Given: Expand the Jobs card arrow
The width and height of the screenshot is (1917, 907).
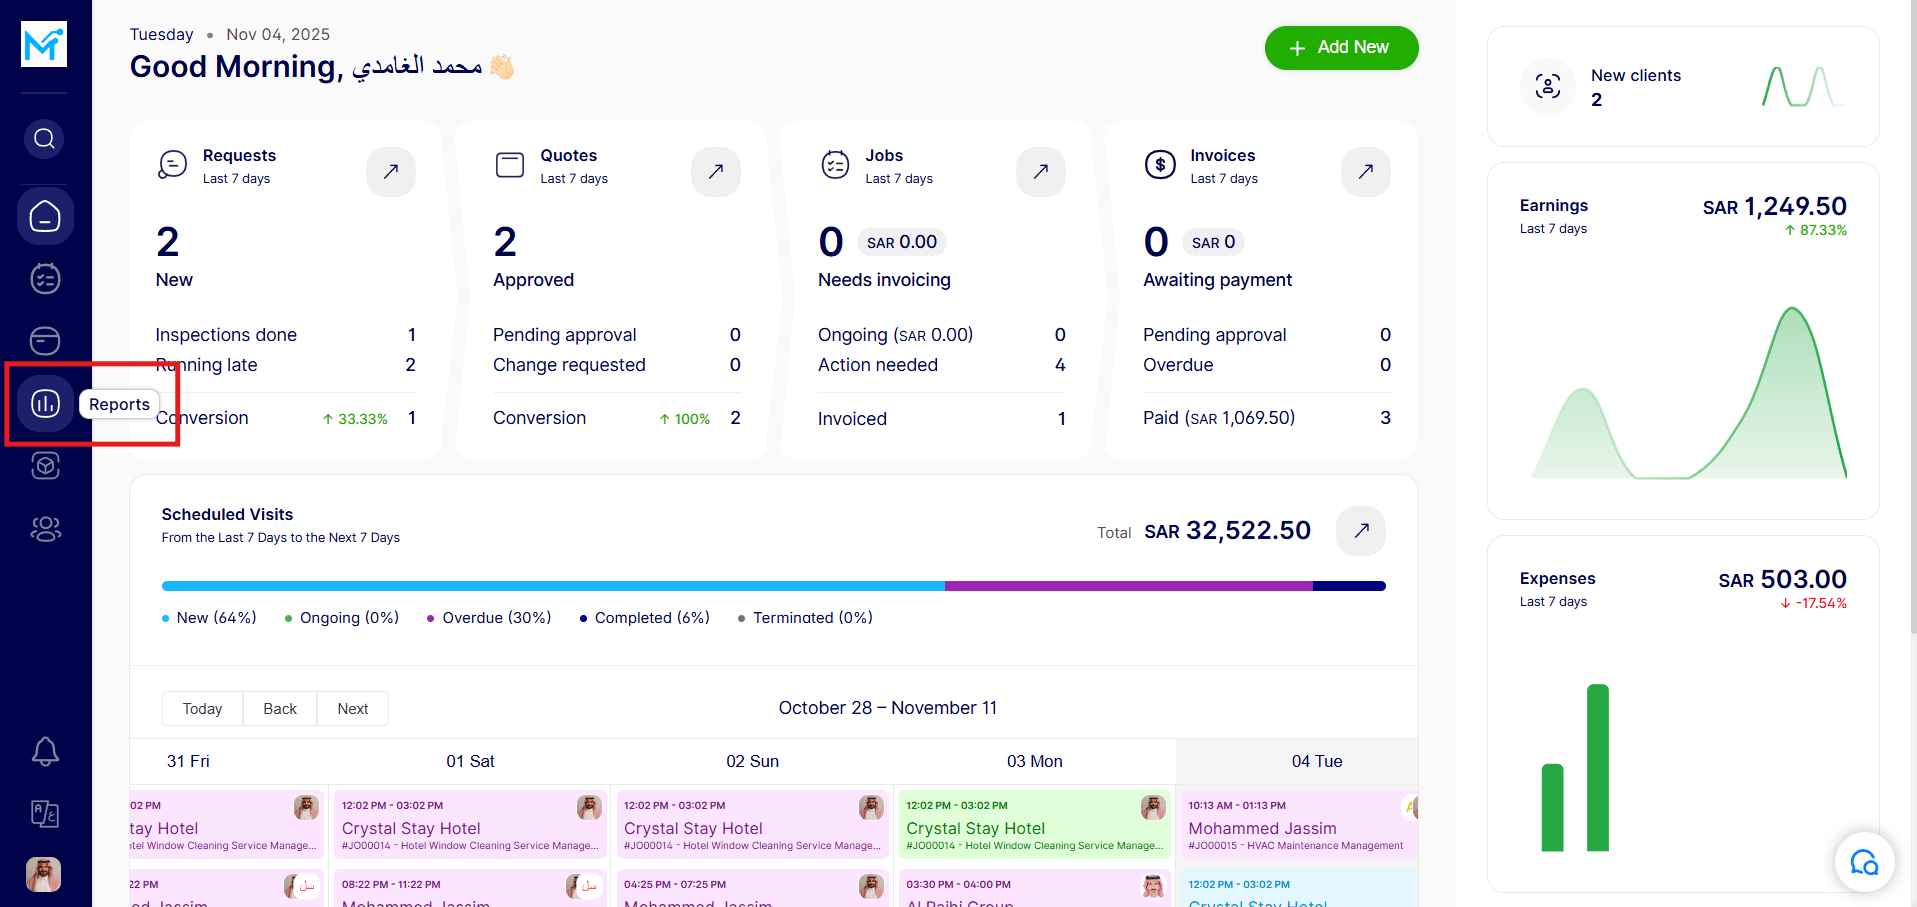Looking at the screenshot, I should (1041, 171).
